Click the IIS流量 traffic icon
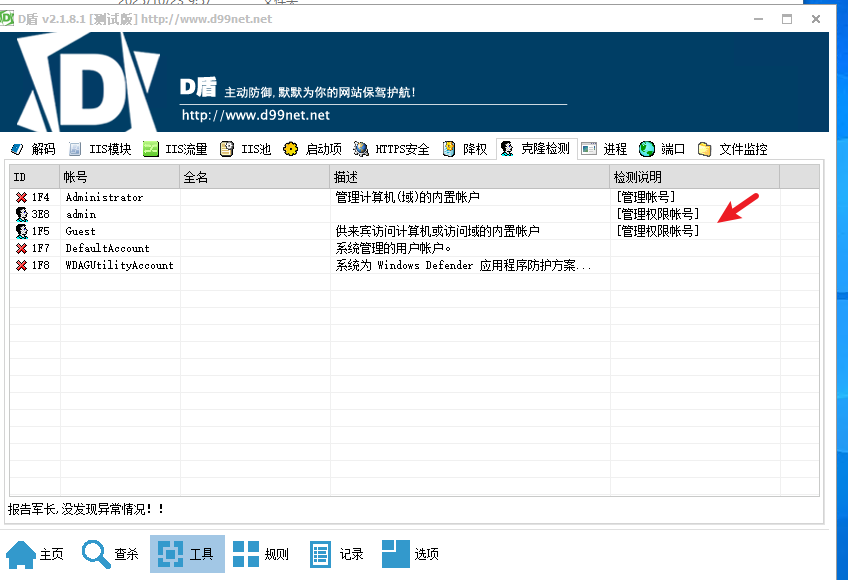 click(151, 149)
